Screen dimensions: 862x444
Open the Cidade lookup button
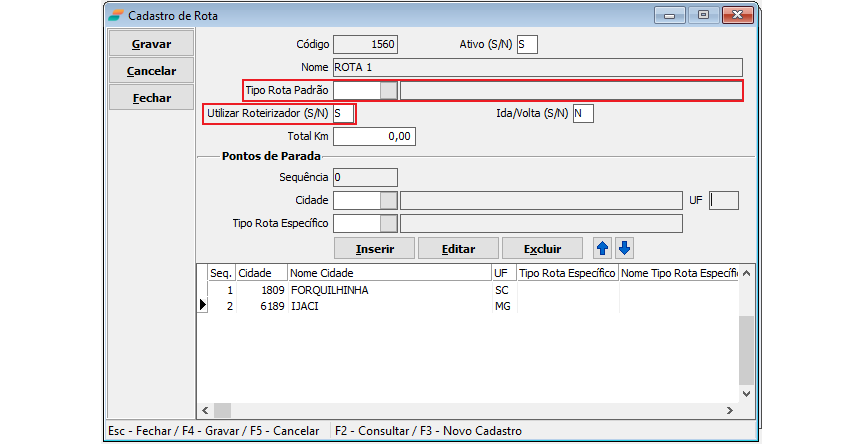tap(389, 200)
